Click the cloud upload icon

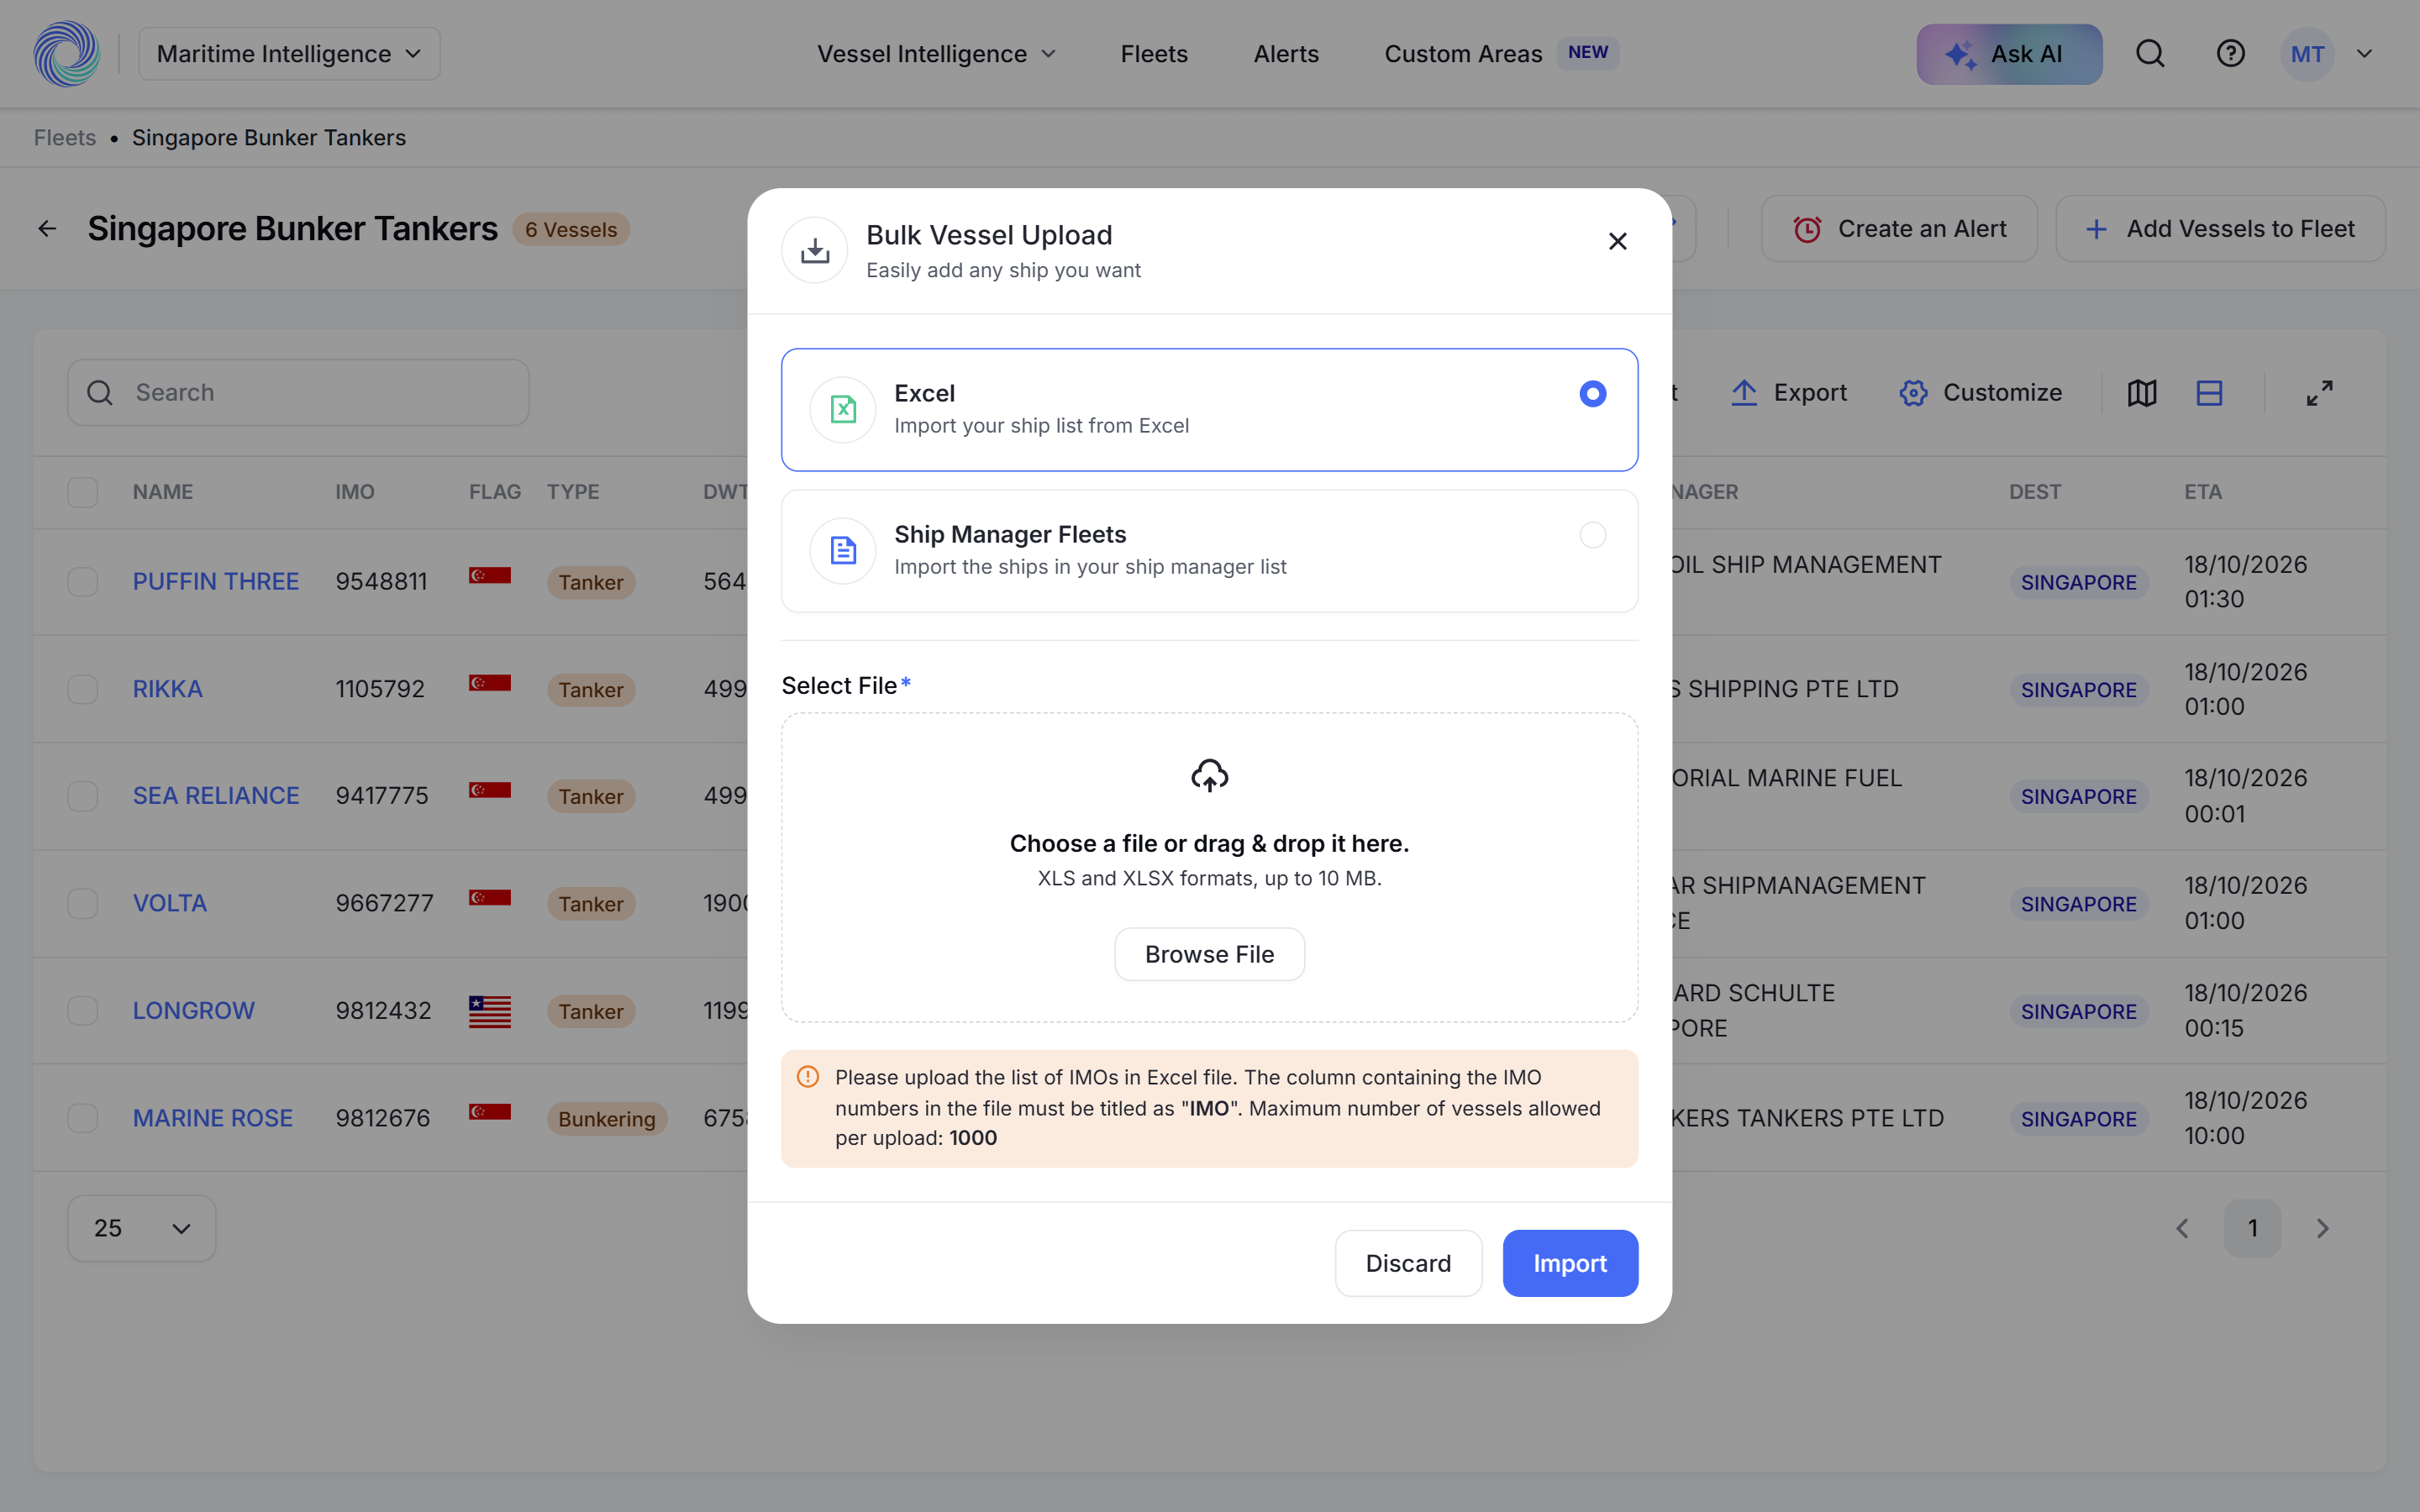point(1209,775)
